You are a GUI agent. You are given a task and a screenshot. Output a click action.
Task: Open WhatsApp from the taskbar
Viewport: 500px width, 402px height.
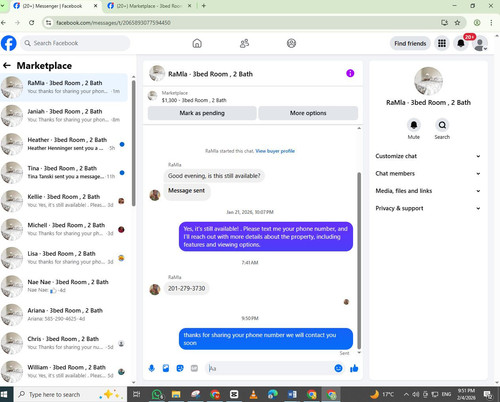pos(157,395)
